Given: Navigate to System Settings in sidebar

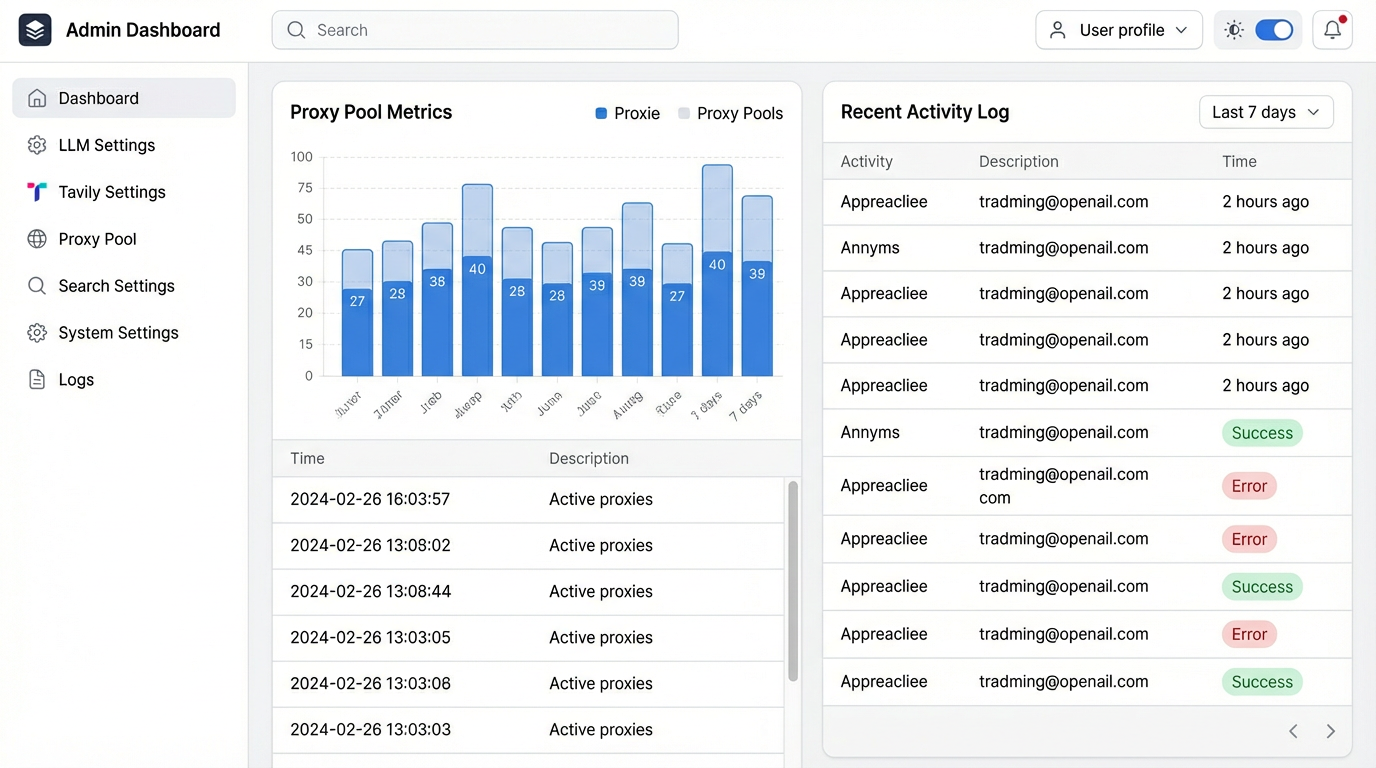Looking at the screenshot, I should click(118, 333).
